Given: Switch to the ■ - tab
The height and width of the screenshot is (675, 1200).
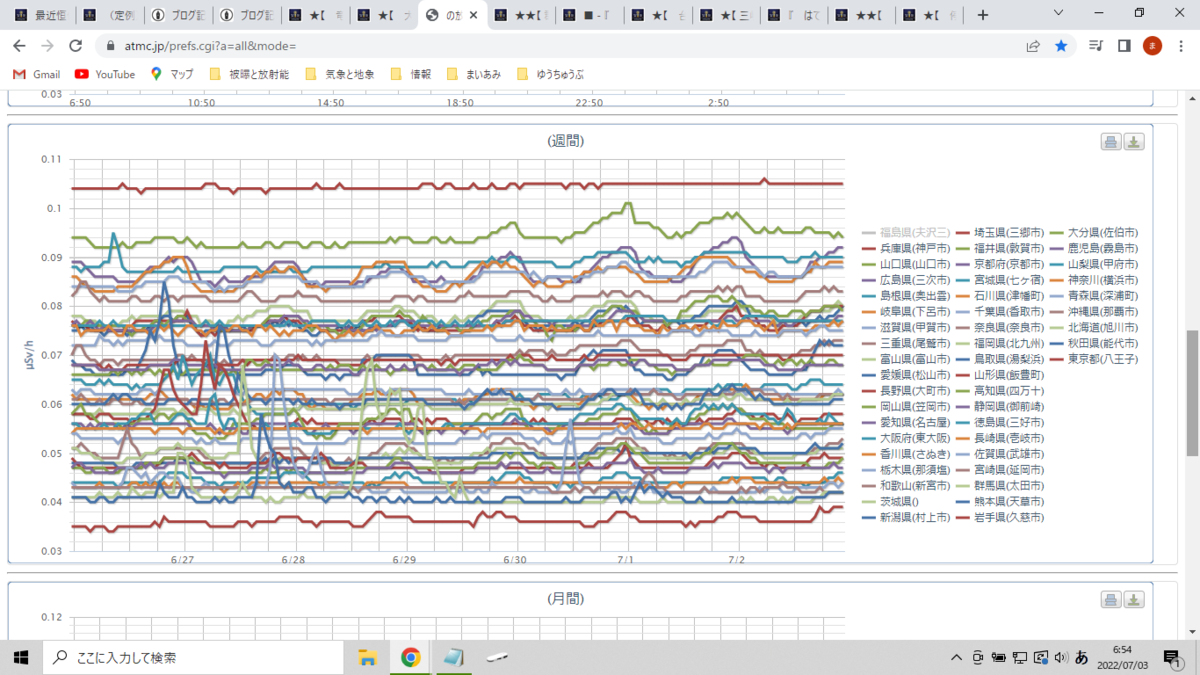Looking at the screenshot, I should [588, 15].
